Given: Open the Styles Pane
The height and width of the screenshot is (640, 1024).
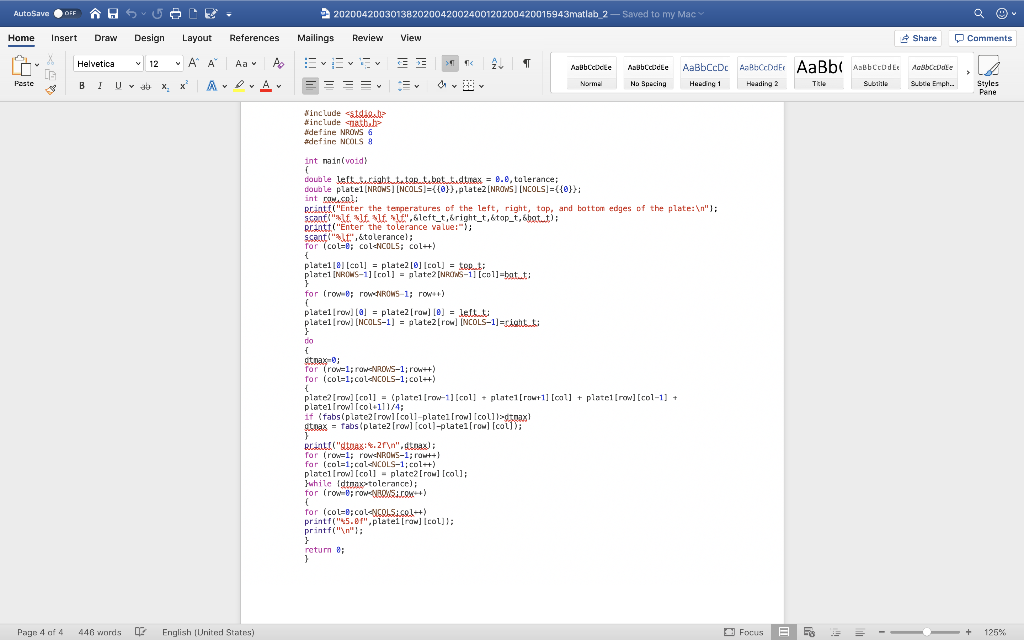Looking at the screenshot, I should [988, 75].
